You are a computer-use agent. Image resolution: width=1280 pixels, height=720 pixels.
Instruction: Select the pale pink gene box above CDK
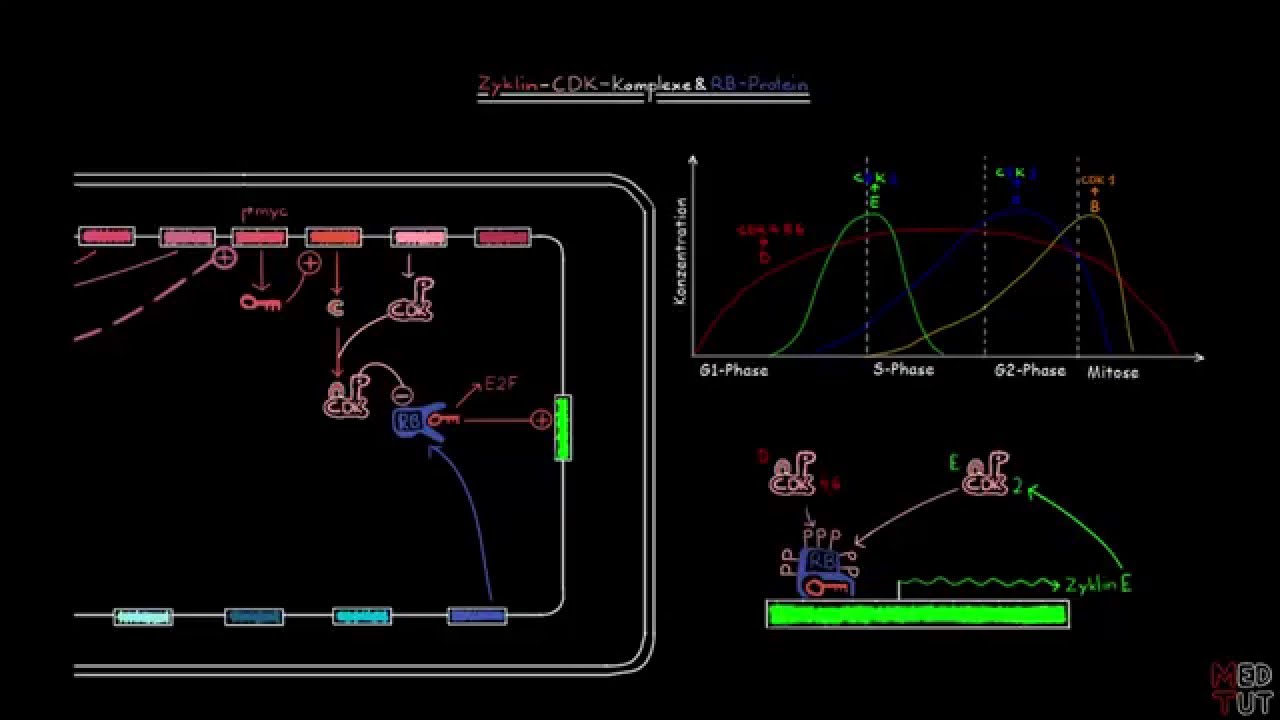coord(419,237)
